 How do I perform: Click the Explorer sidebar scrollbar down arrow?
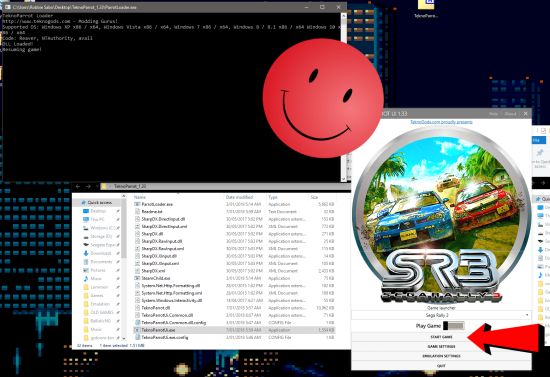coord(123,338)
